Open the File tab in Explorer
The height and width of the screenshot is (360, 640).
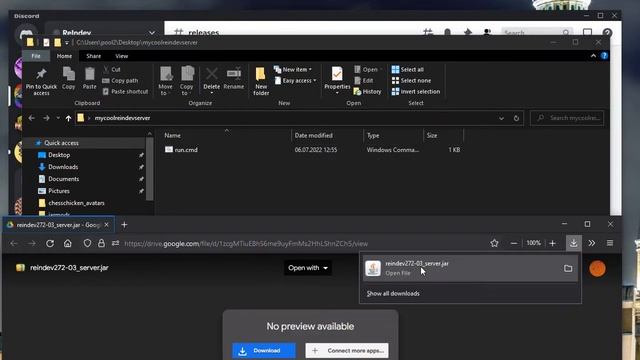36,56
